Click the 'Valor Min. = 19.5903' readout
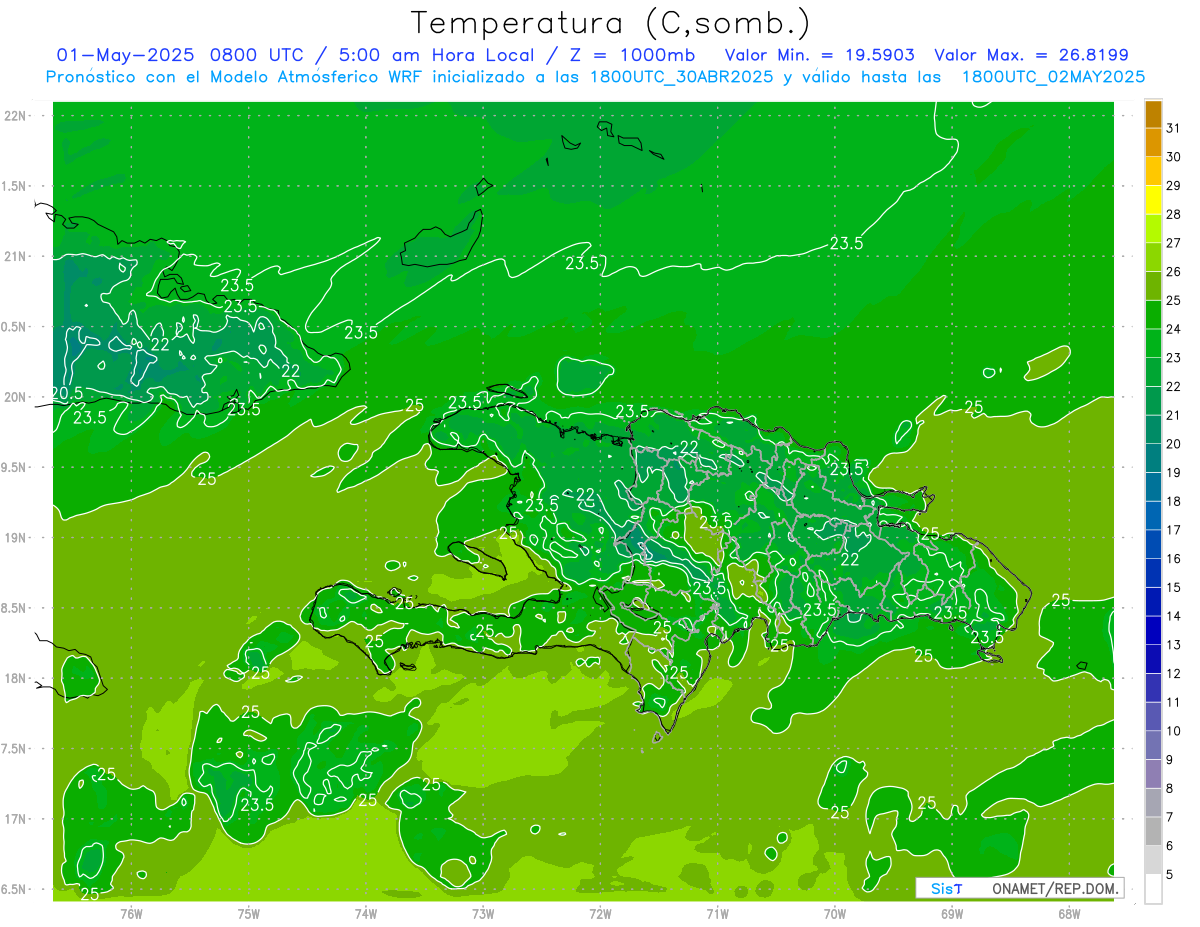The height and width of the screenshot is (927, 1200). [x=820, y=55]
